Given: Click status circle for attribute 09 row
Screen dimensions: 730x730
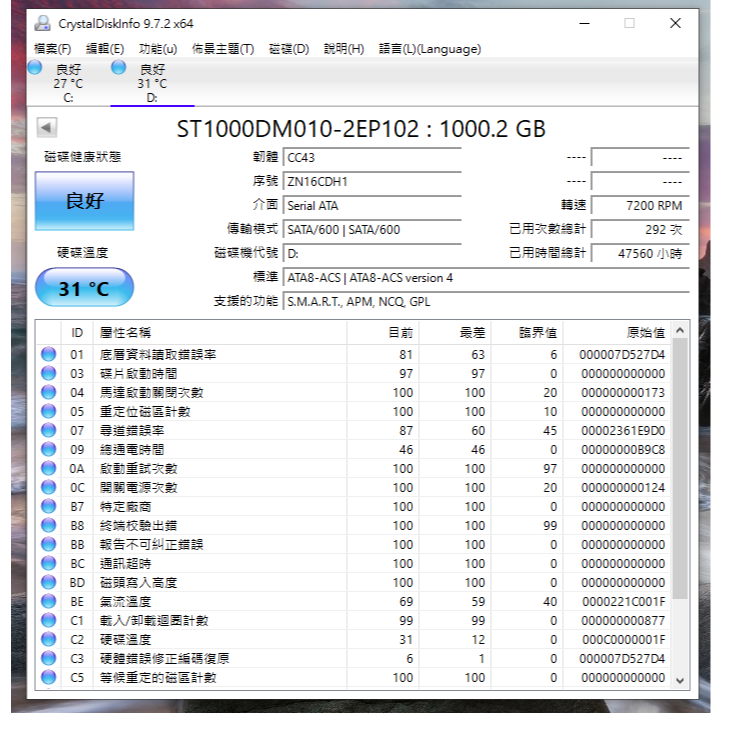Looking at the screenshot, I should pyautogui.click(x=48, y=449).
